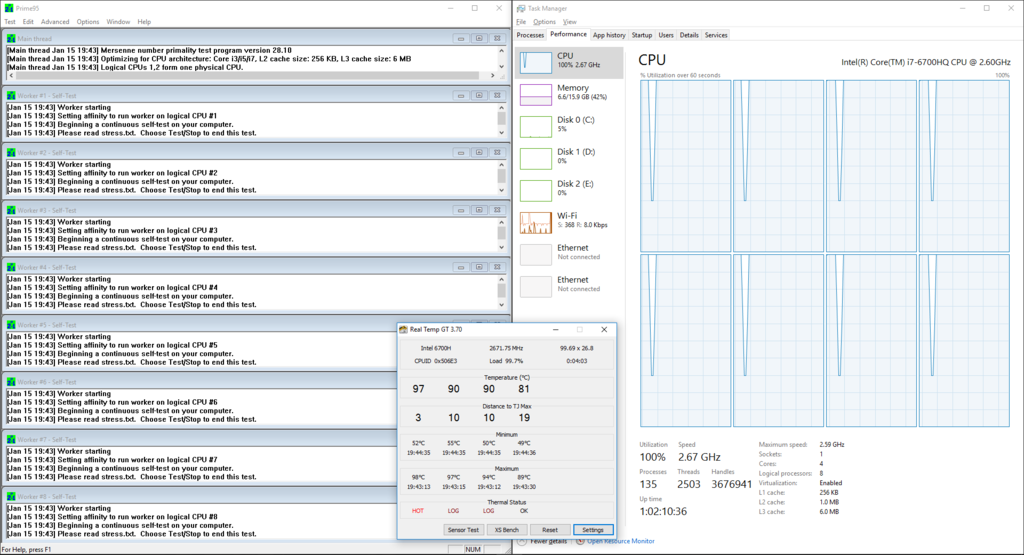
Task: Minimize the Main thread child window
Action: tap(461, 39)
